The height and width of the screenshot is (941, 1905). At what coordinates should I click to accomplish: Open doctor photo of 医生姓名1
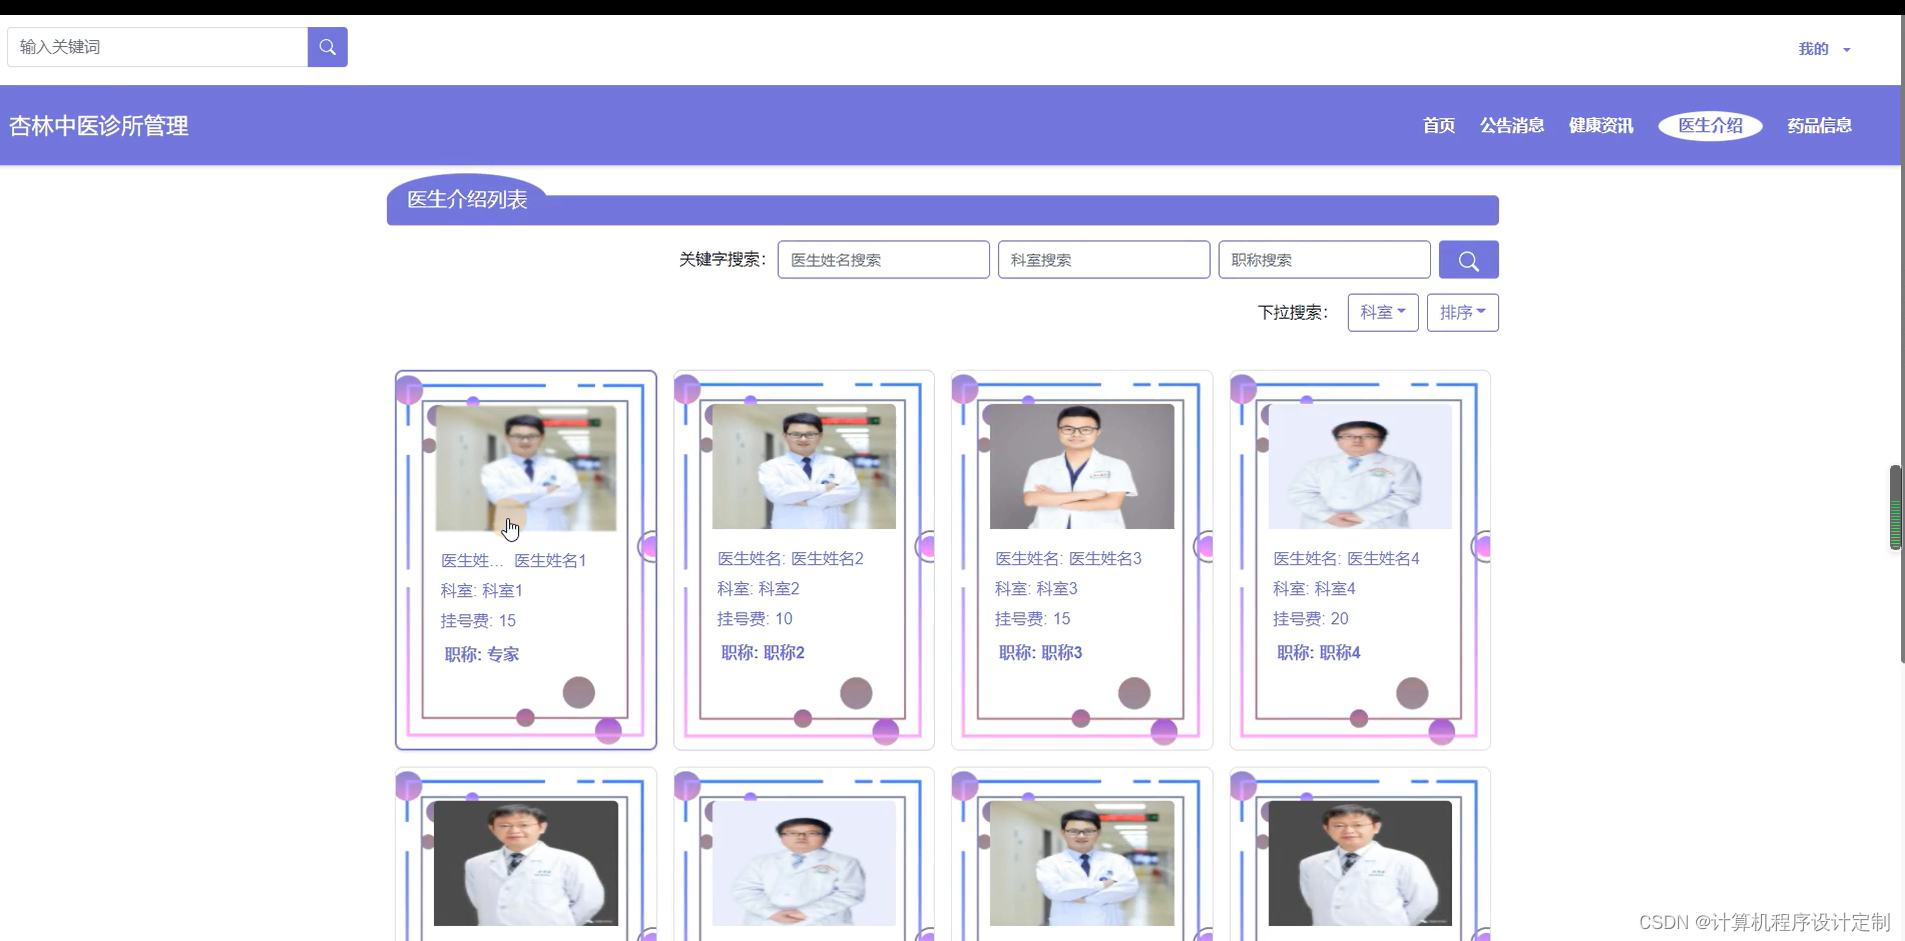click(526, 467)
